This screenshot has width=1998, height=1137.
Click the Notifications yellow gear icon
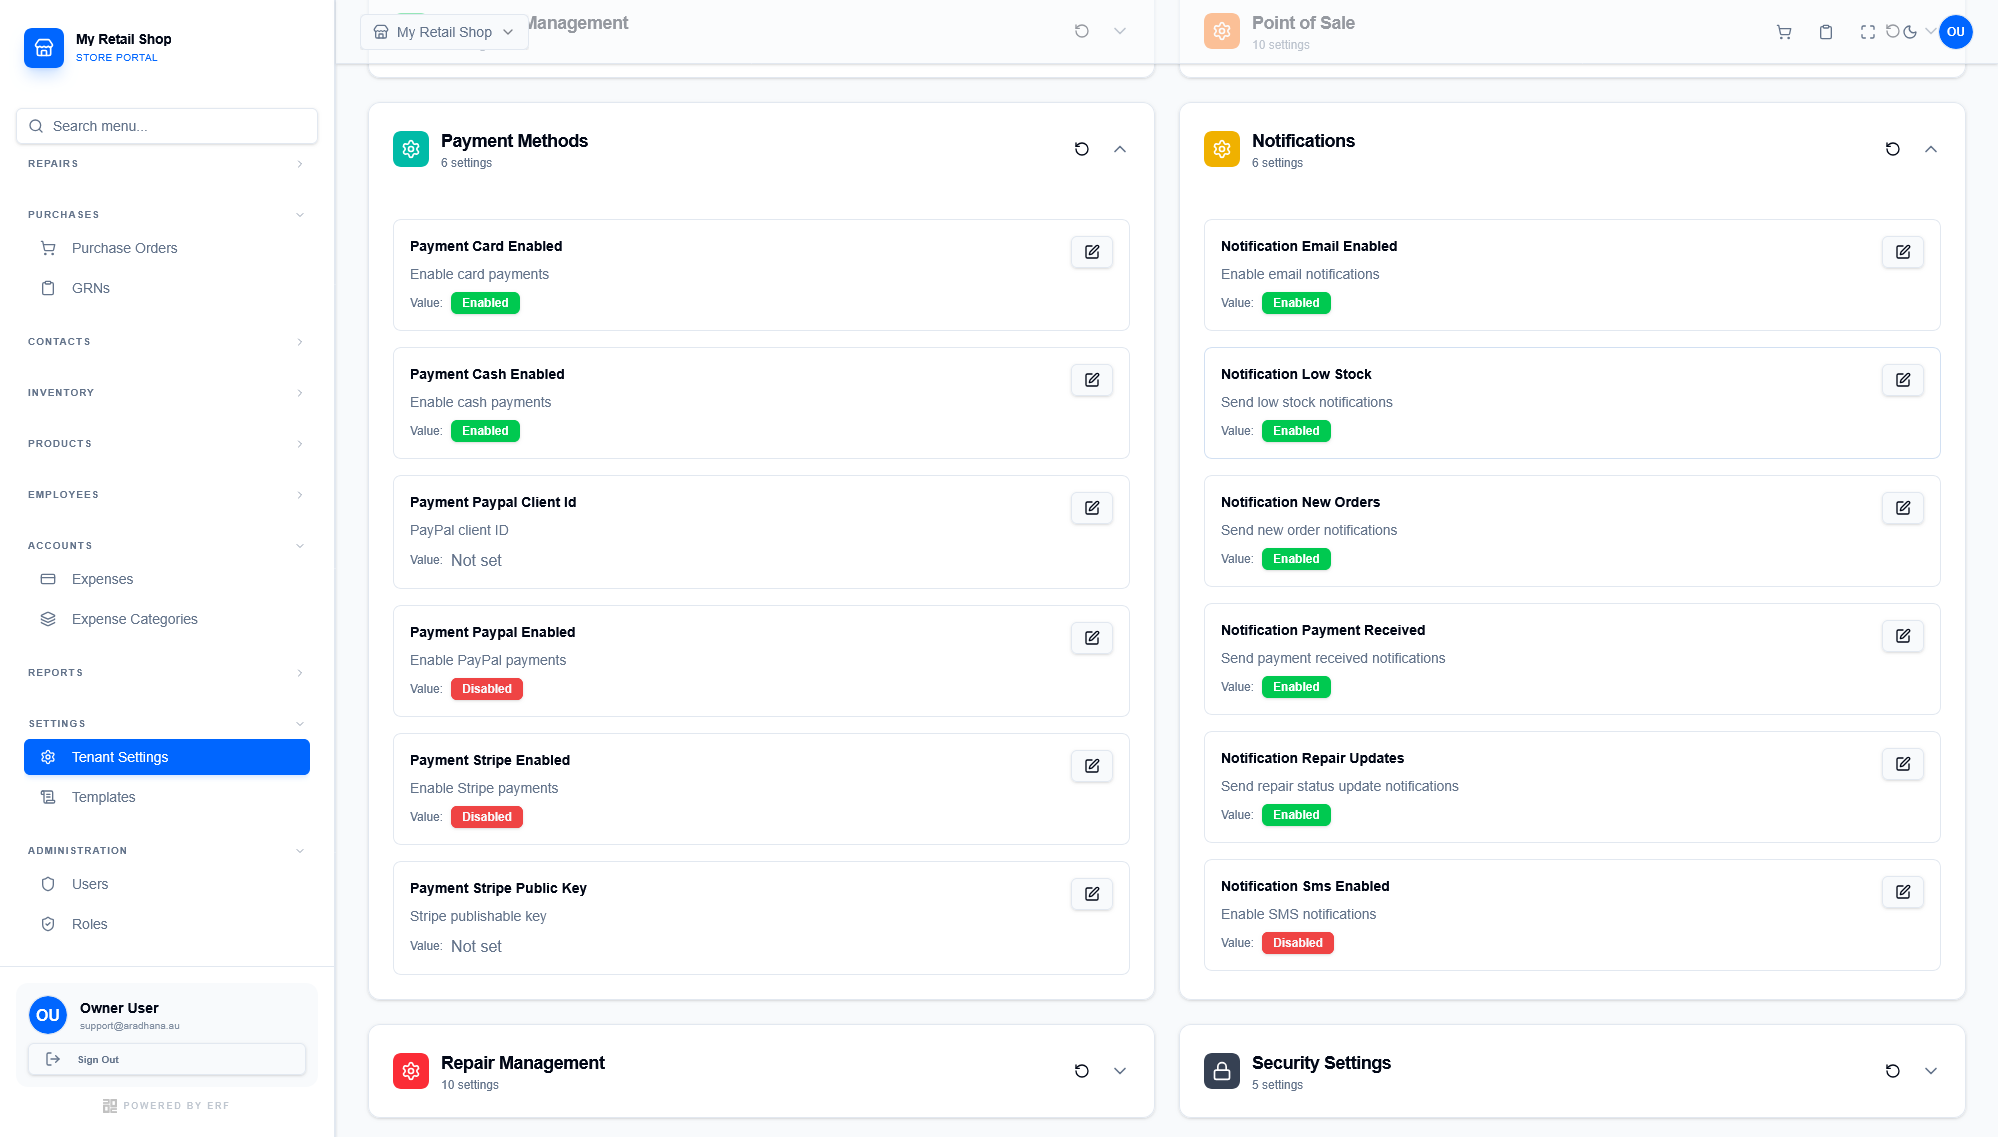click(1222, 149)
